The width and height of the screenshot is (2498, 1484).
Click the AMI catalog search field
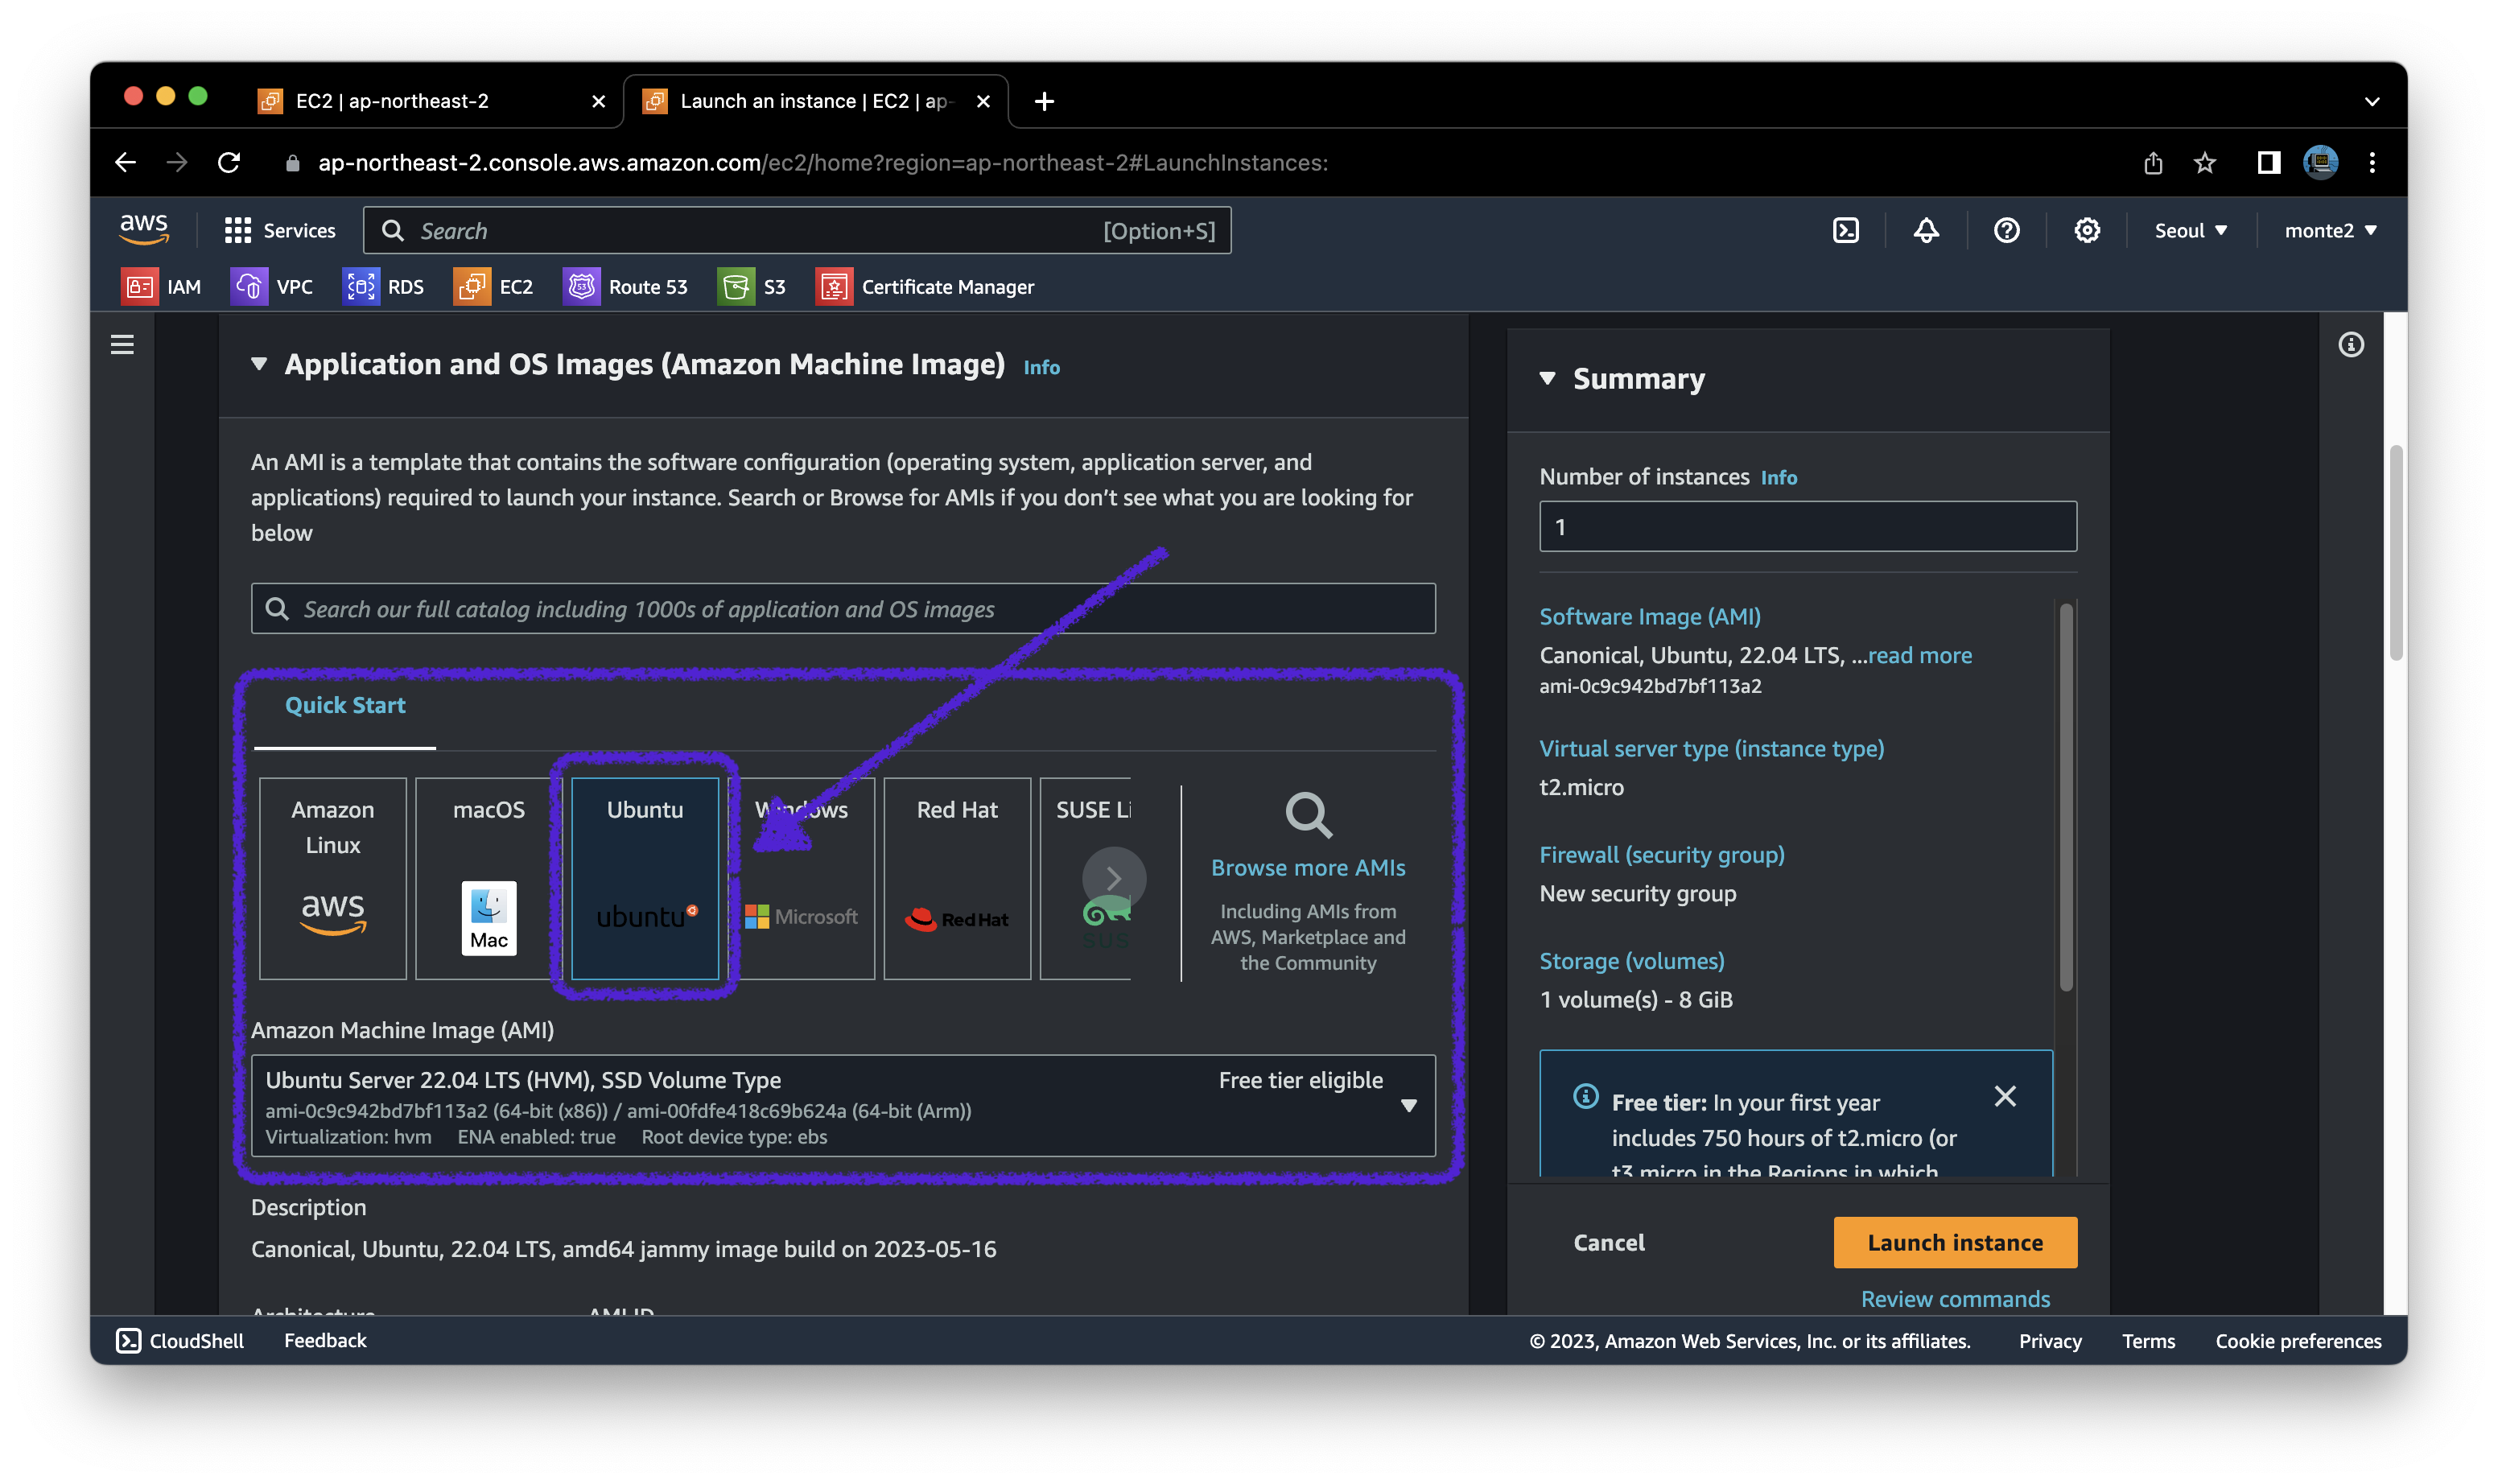coord(843,609)
